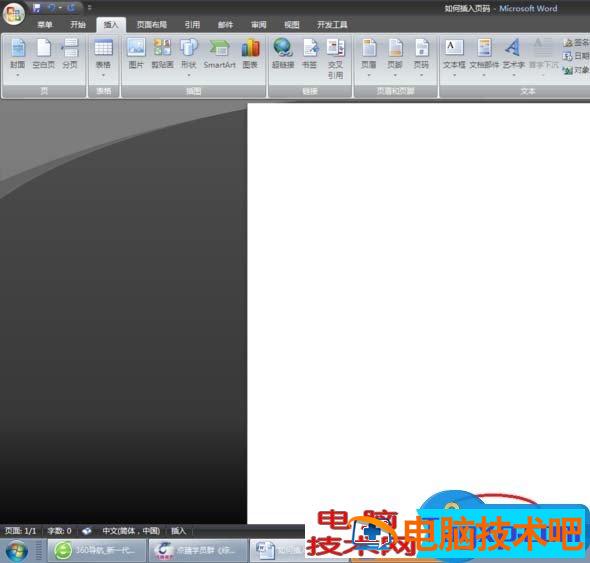Insert a page break (分页)

point(70,54)
